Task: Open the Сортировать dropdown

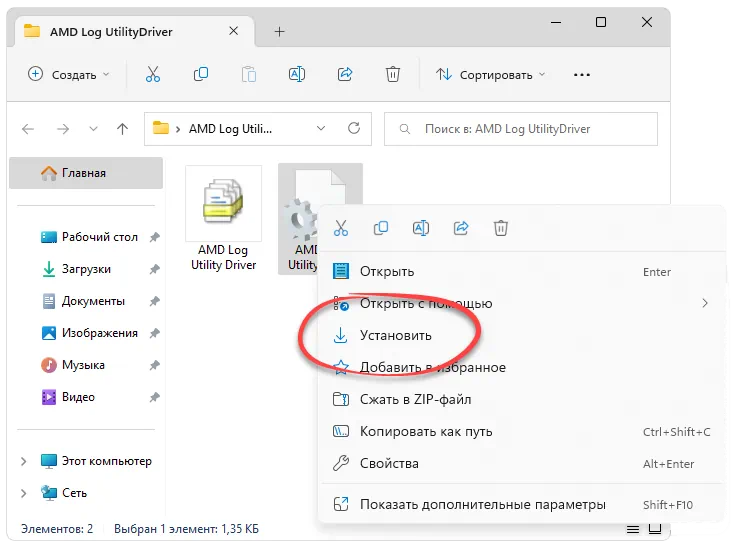Action: point(491,75)
